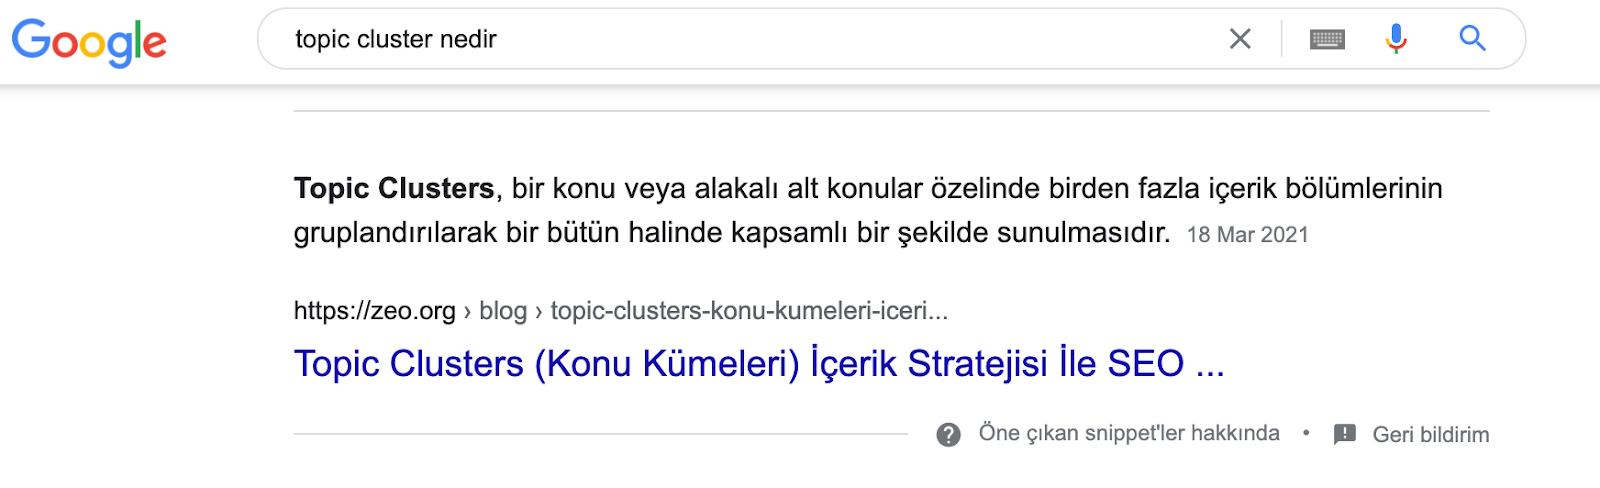Screen dimensions: 1600x488
Task: Clear the search query with X icon
Action: point(1240,39)
